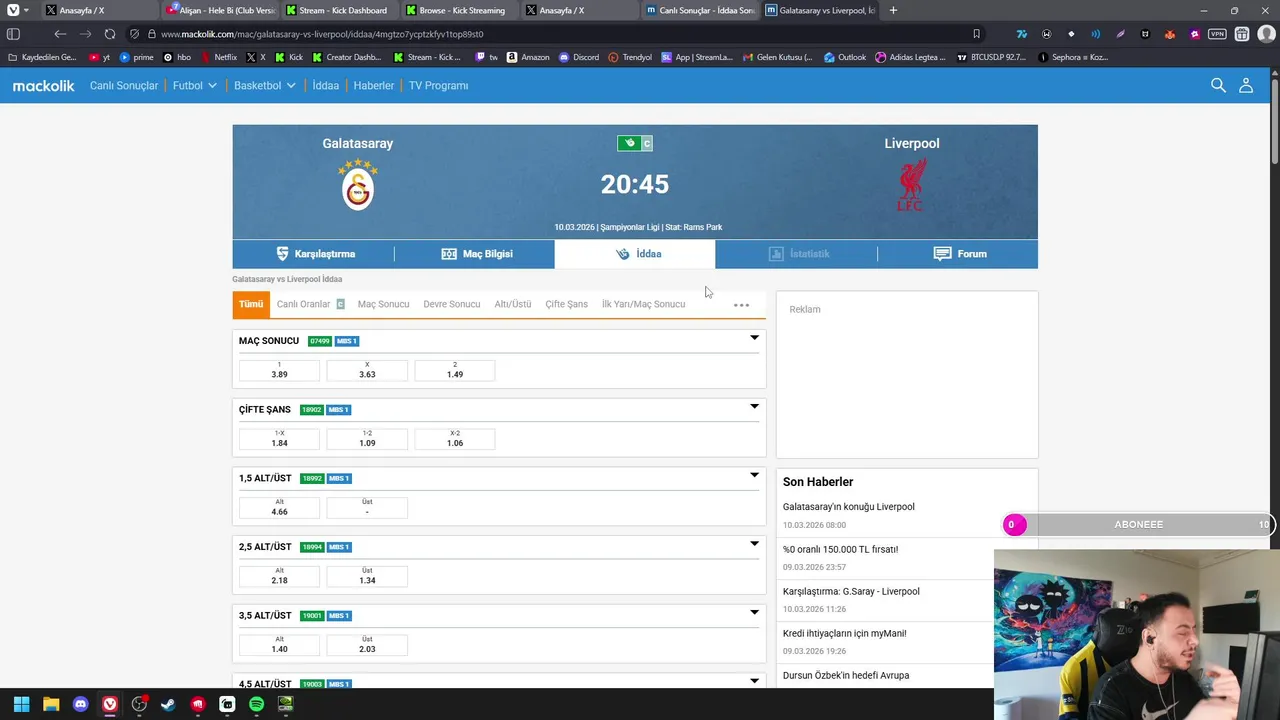Select the Tümü filter tab
Image resolution: width=1280 pixels, height=720 pixels.
pos(251,304)
